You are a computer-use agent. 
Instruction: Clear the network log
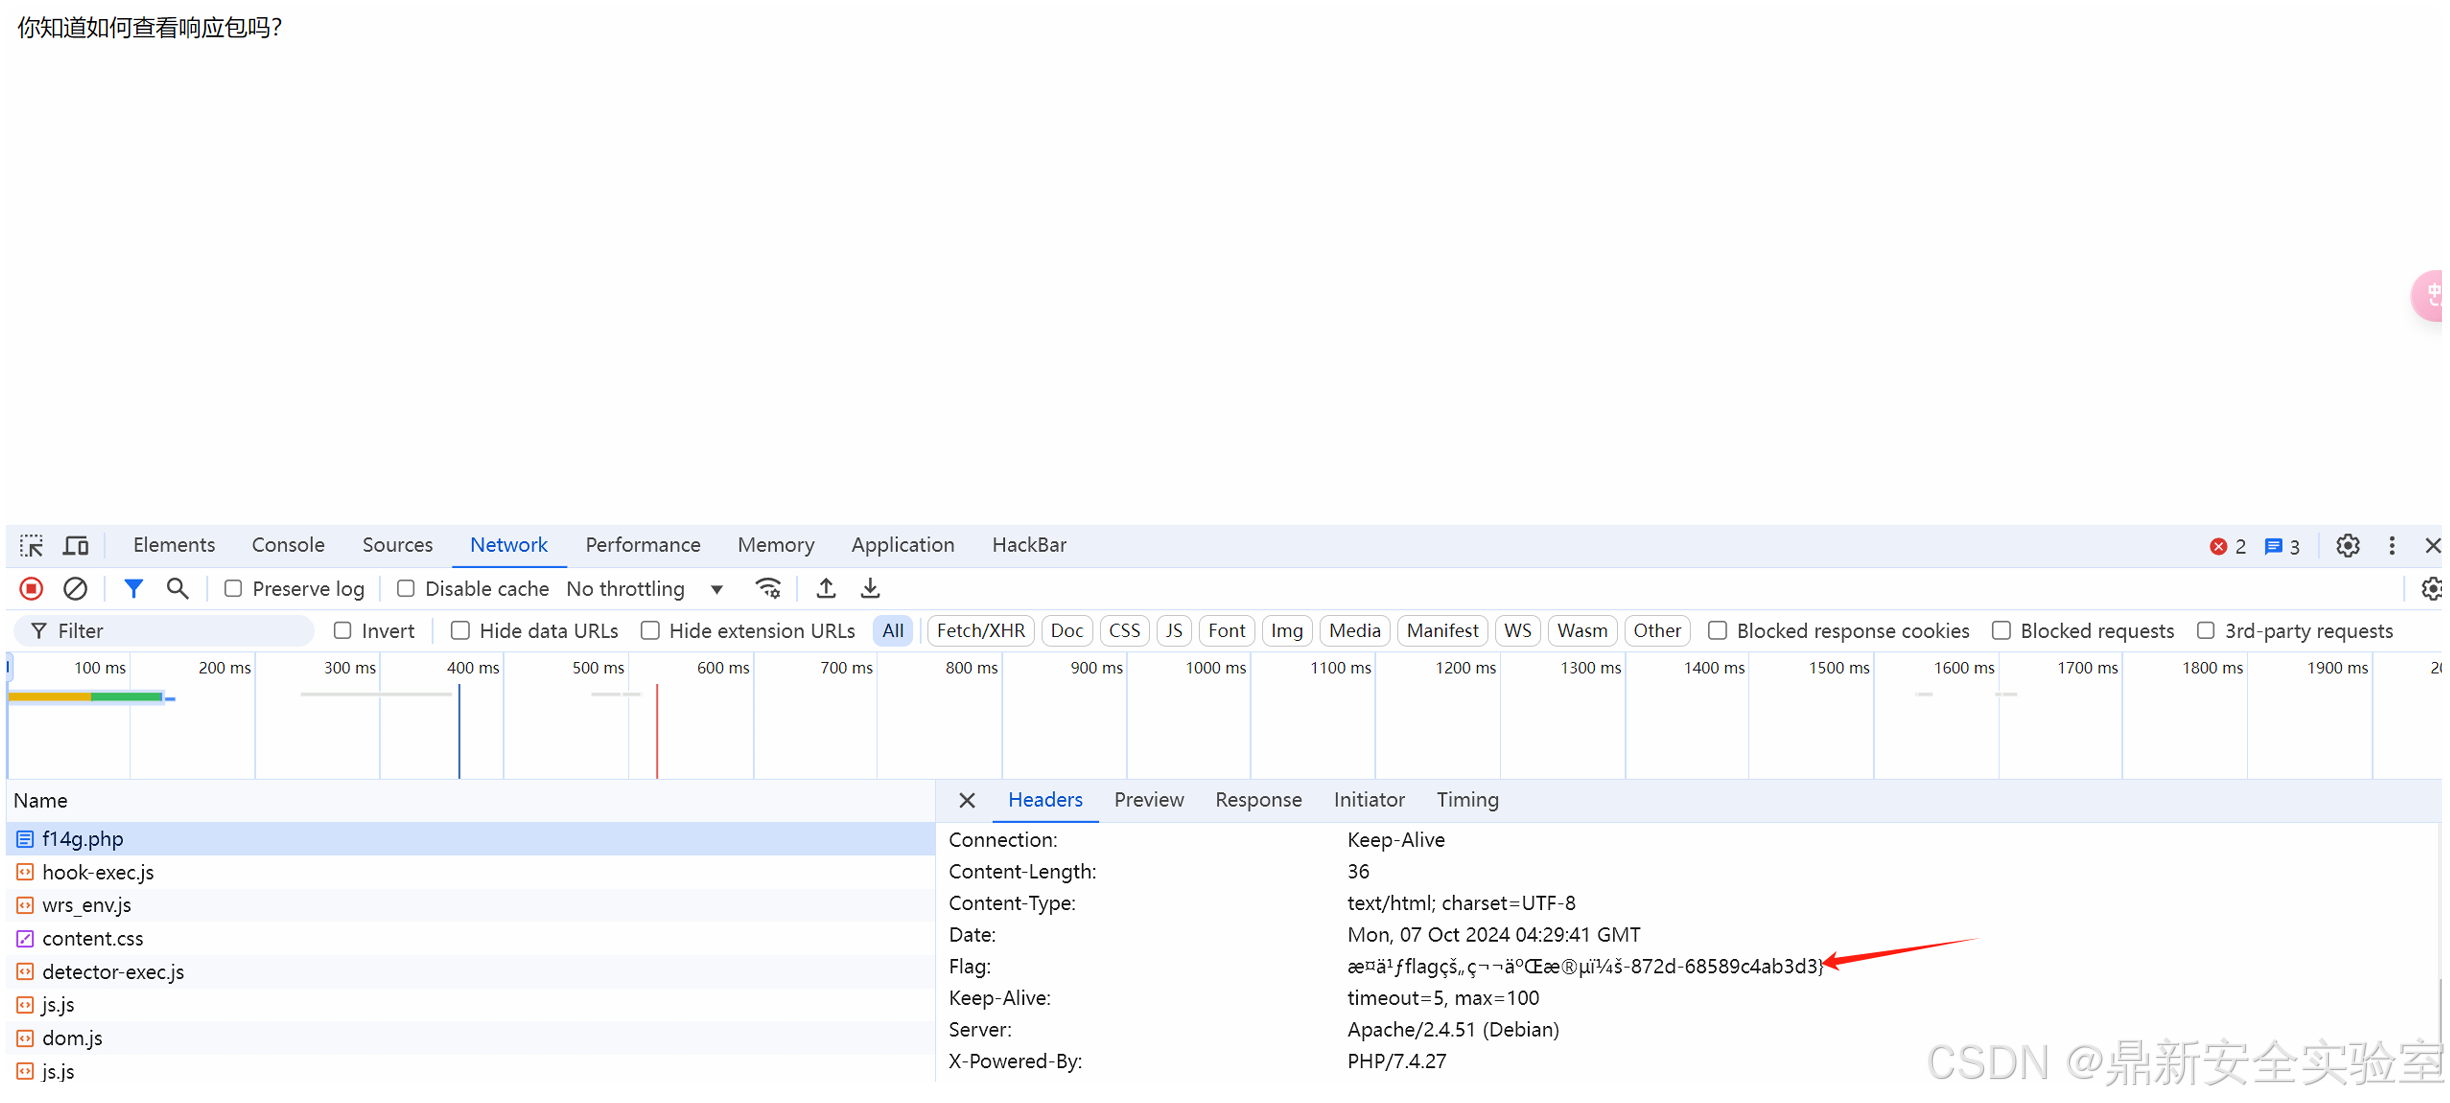pyautogui.click(x=75, y=589)
